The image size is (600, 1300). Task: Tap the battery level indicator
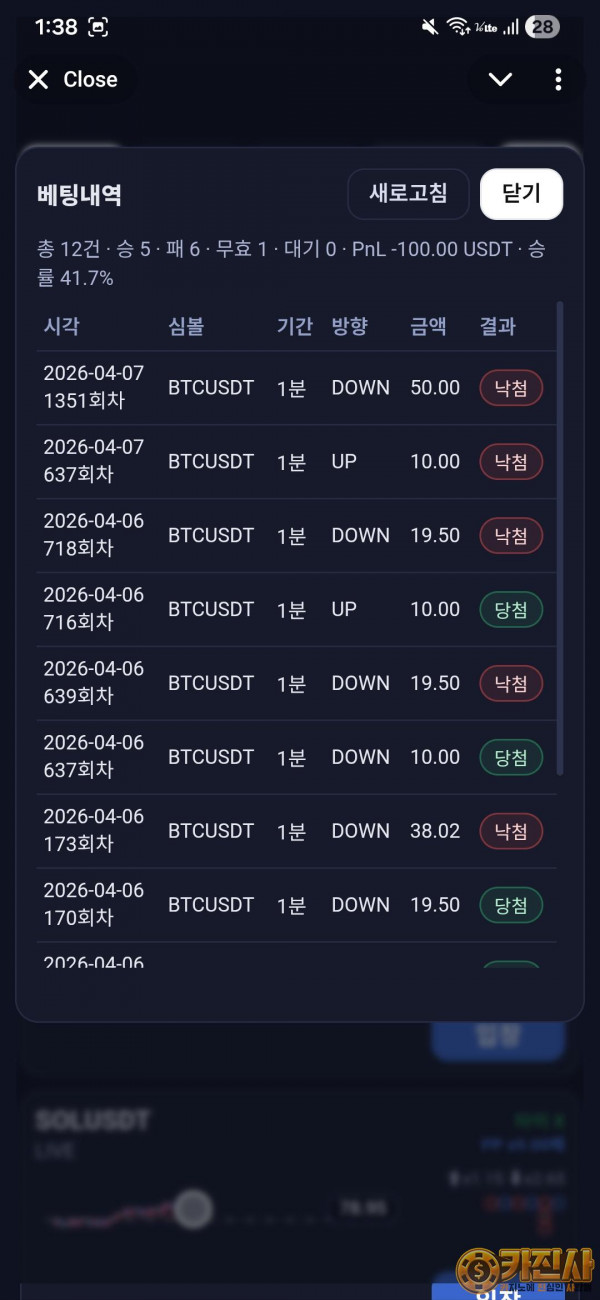[543, 27]
